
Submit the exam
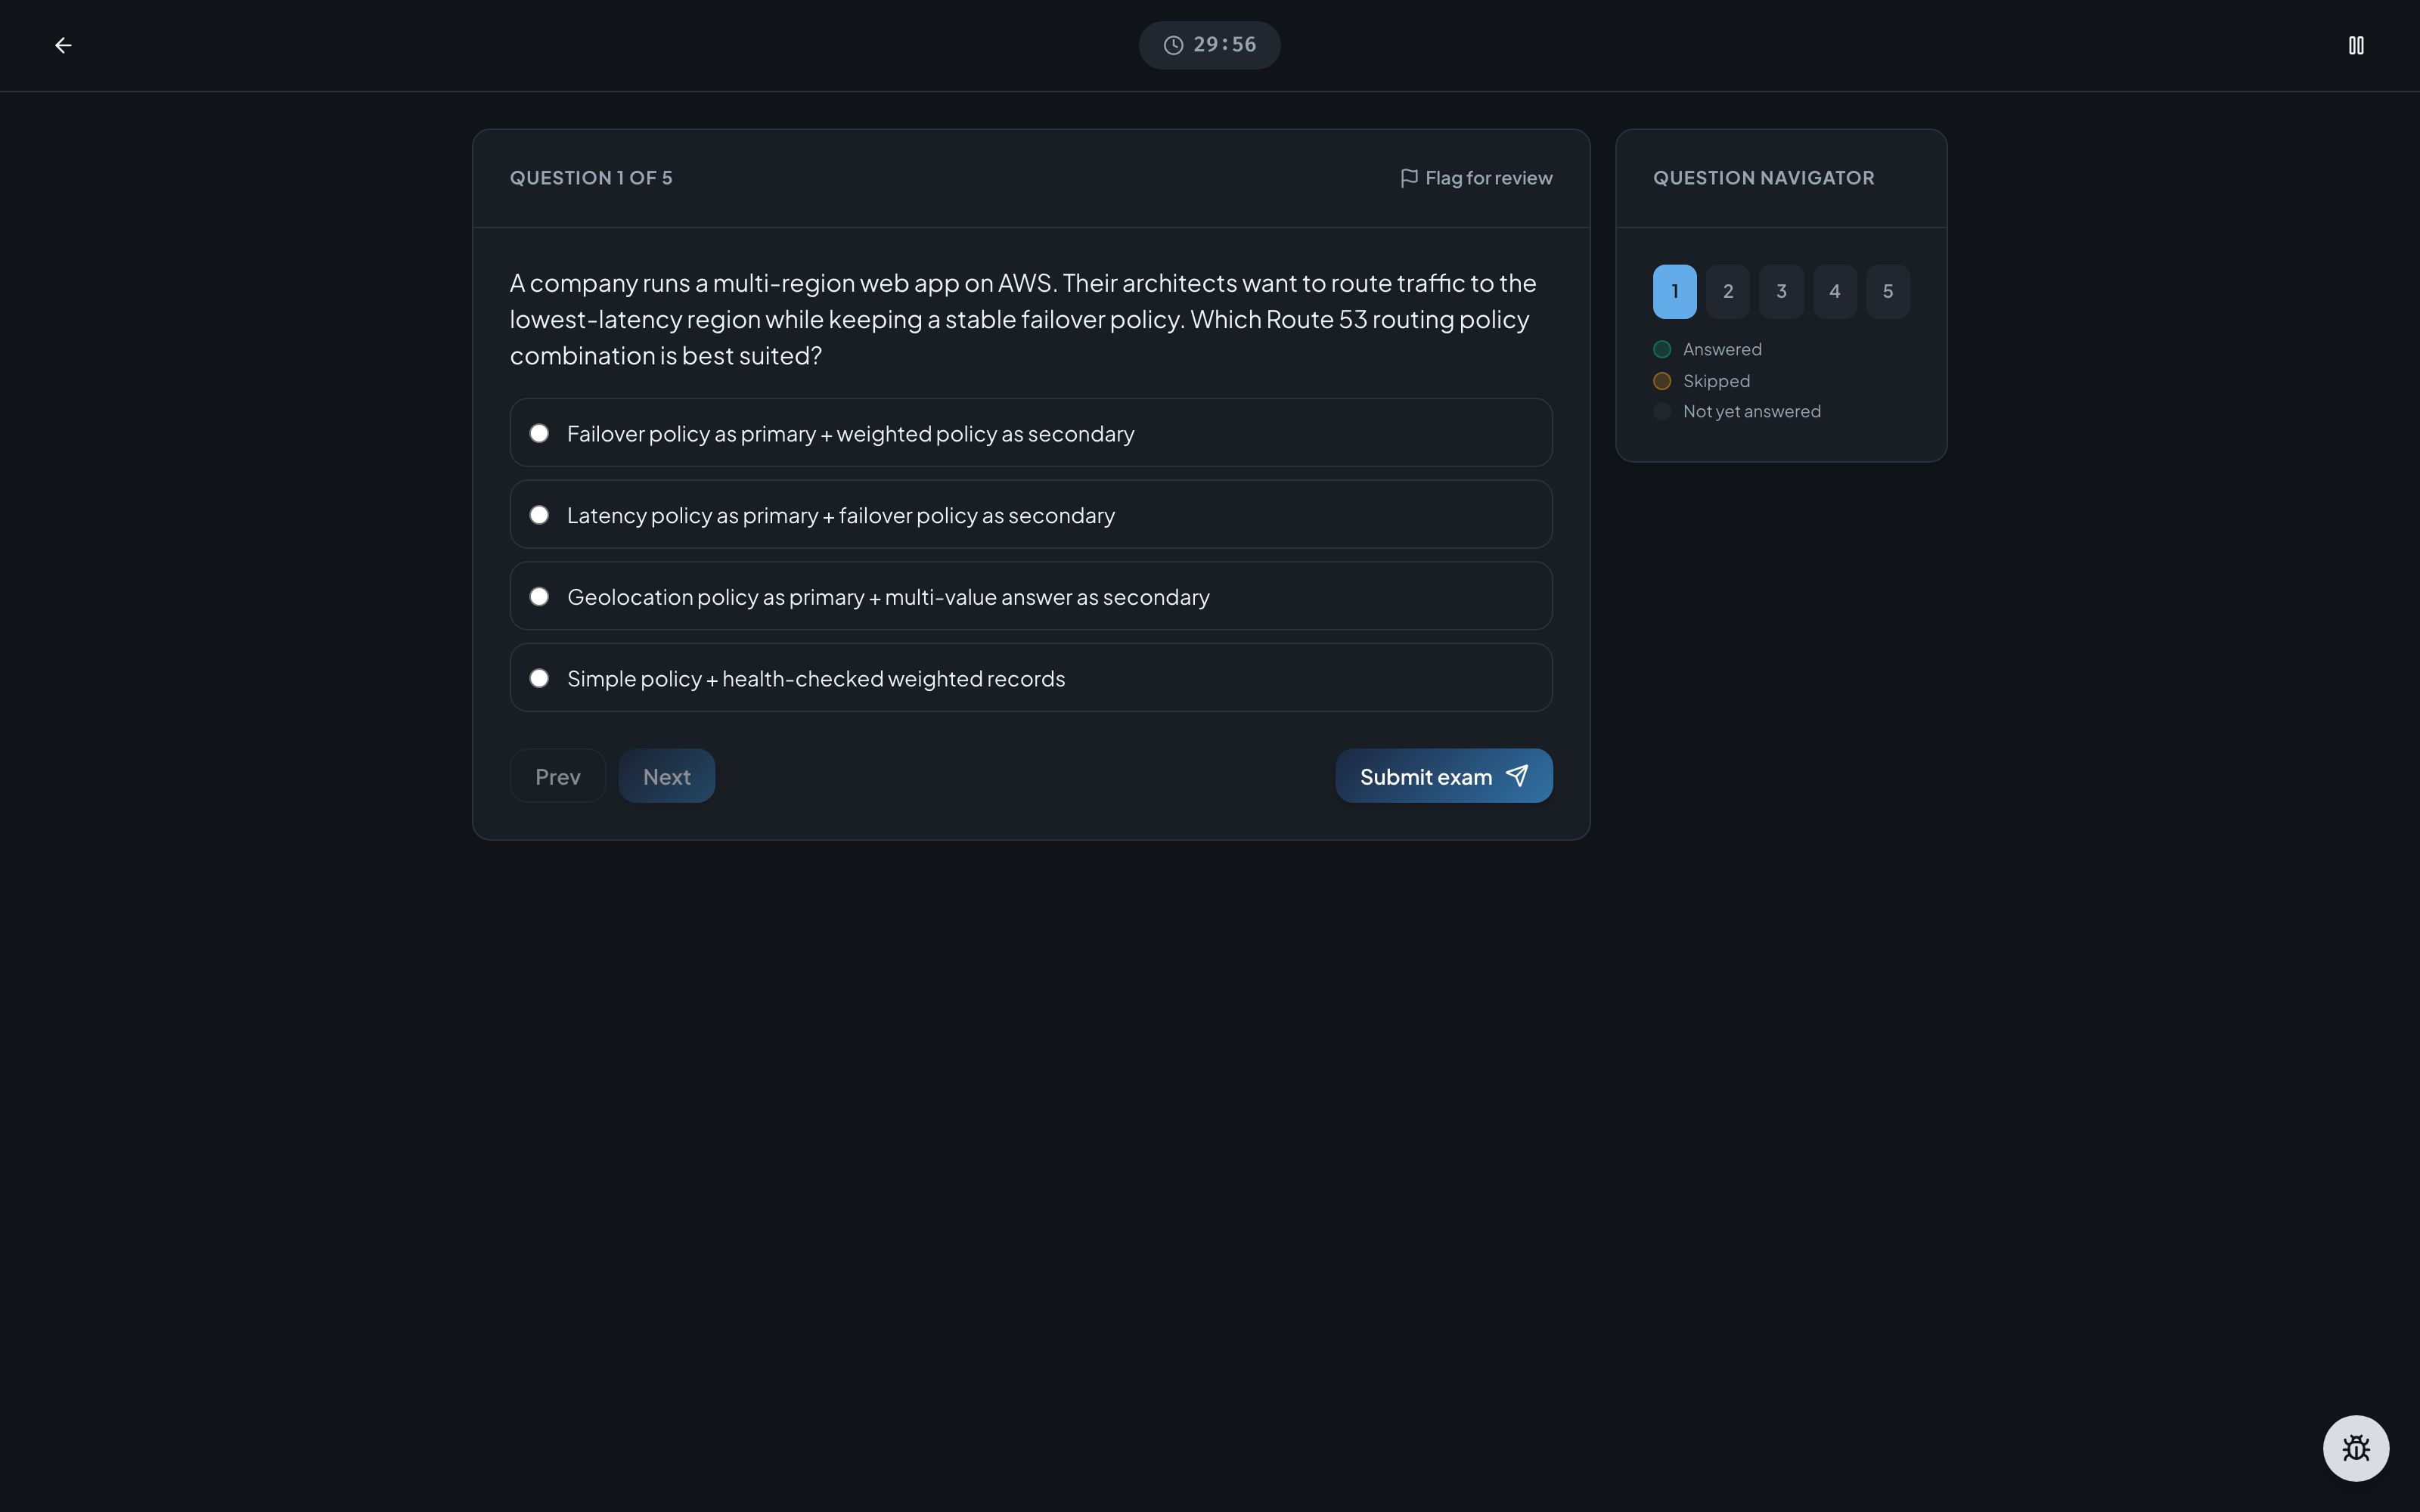click(x=1444, y=776)
